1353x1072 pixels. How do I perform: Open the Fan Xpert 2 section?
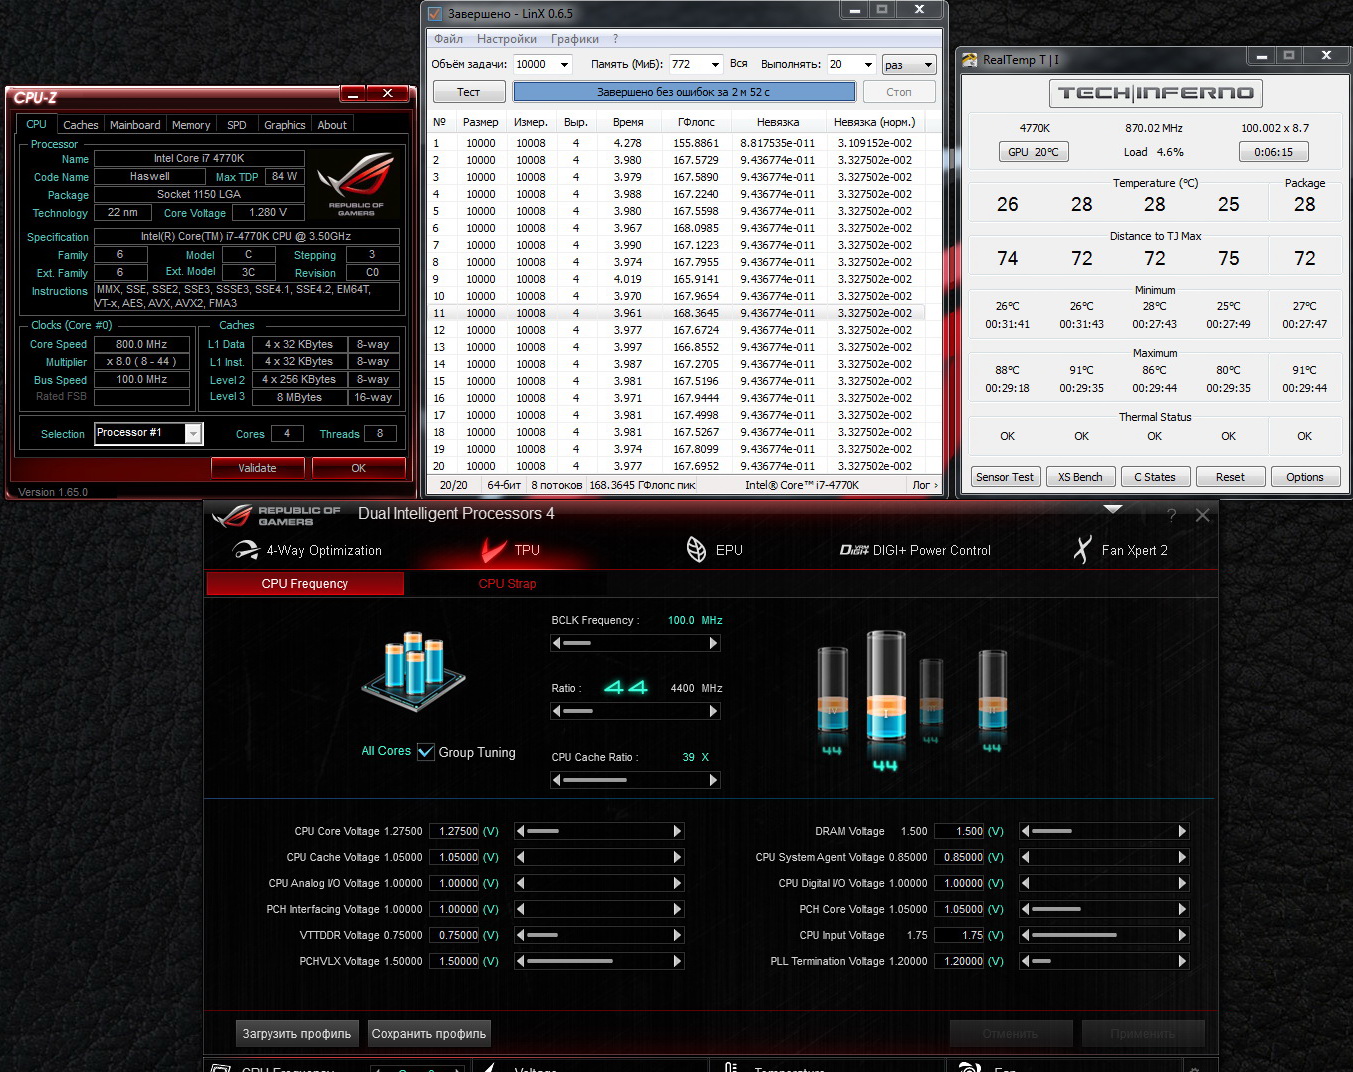click(1120, 550)
